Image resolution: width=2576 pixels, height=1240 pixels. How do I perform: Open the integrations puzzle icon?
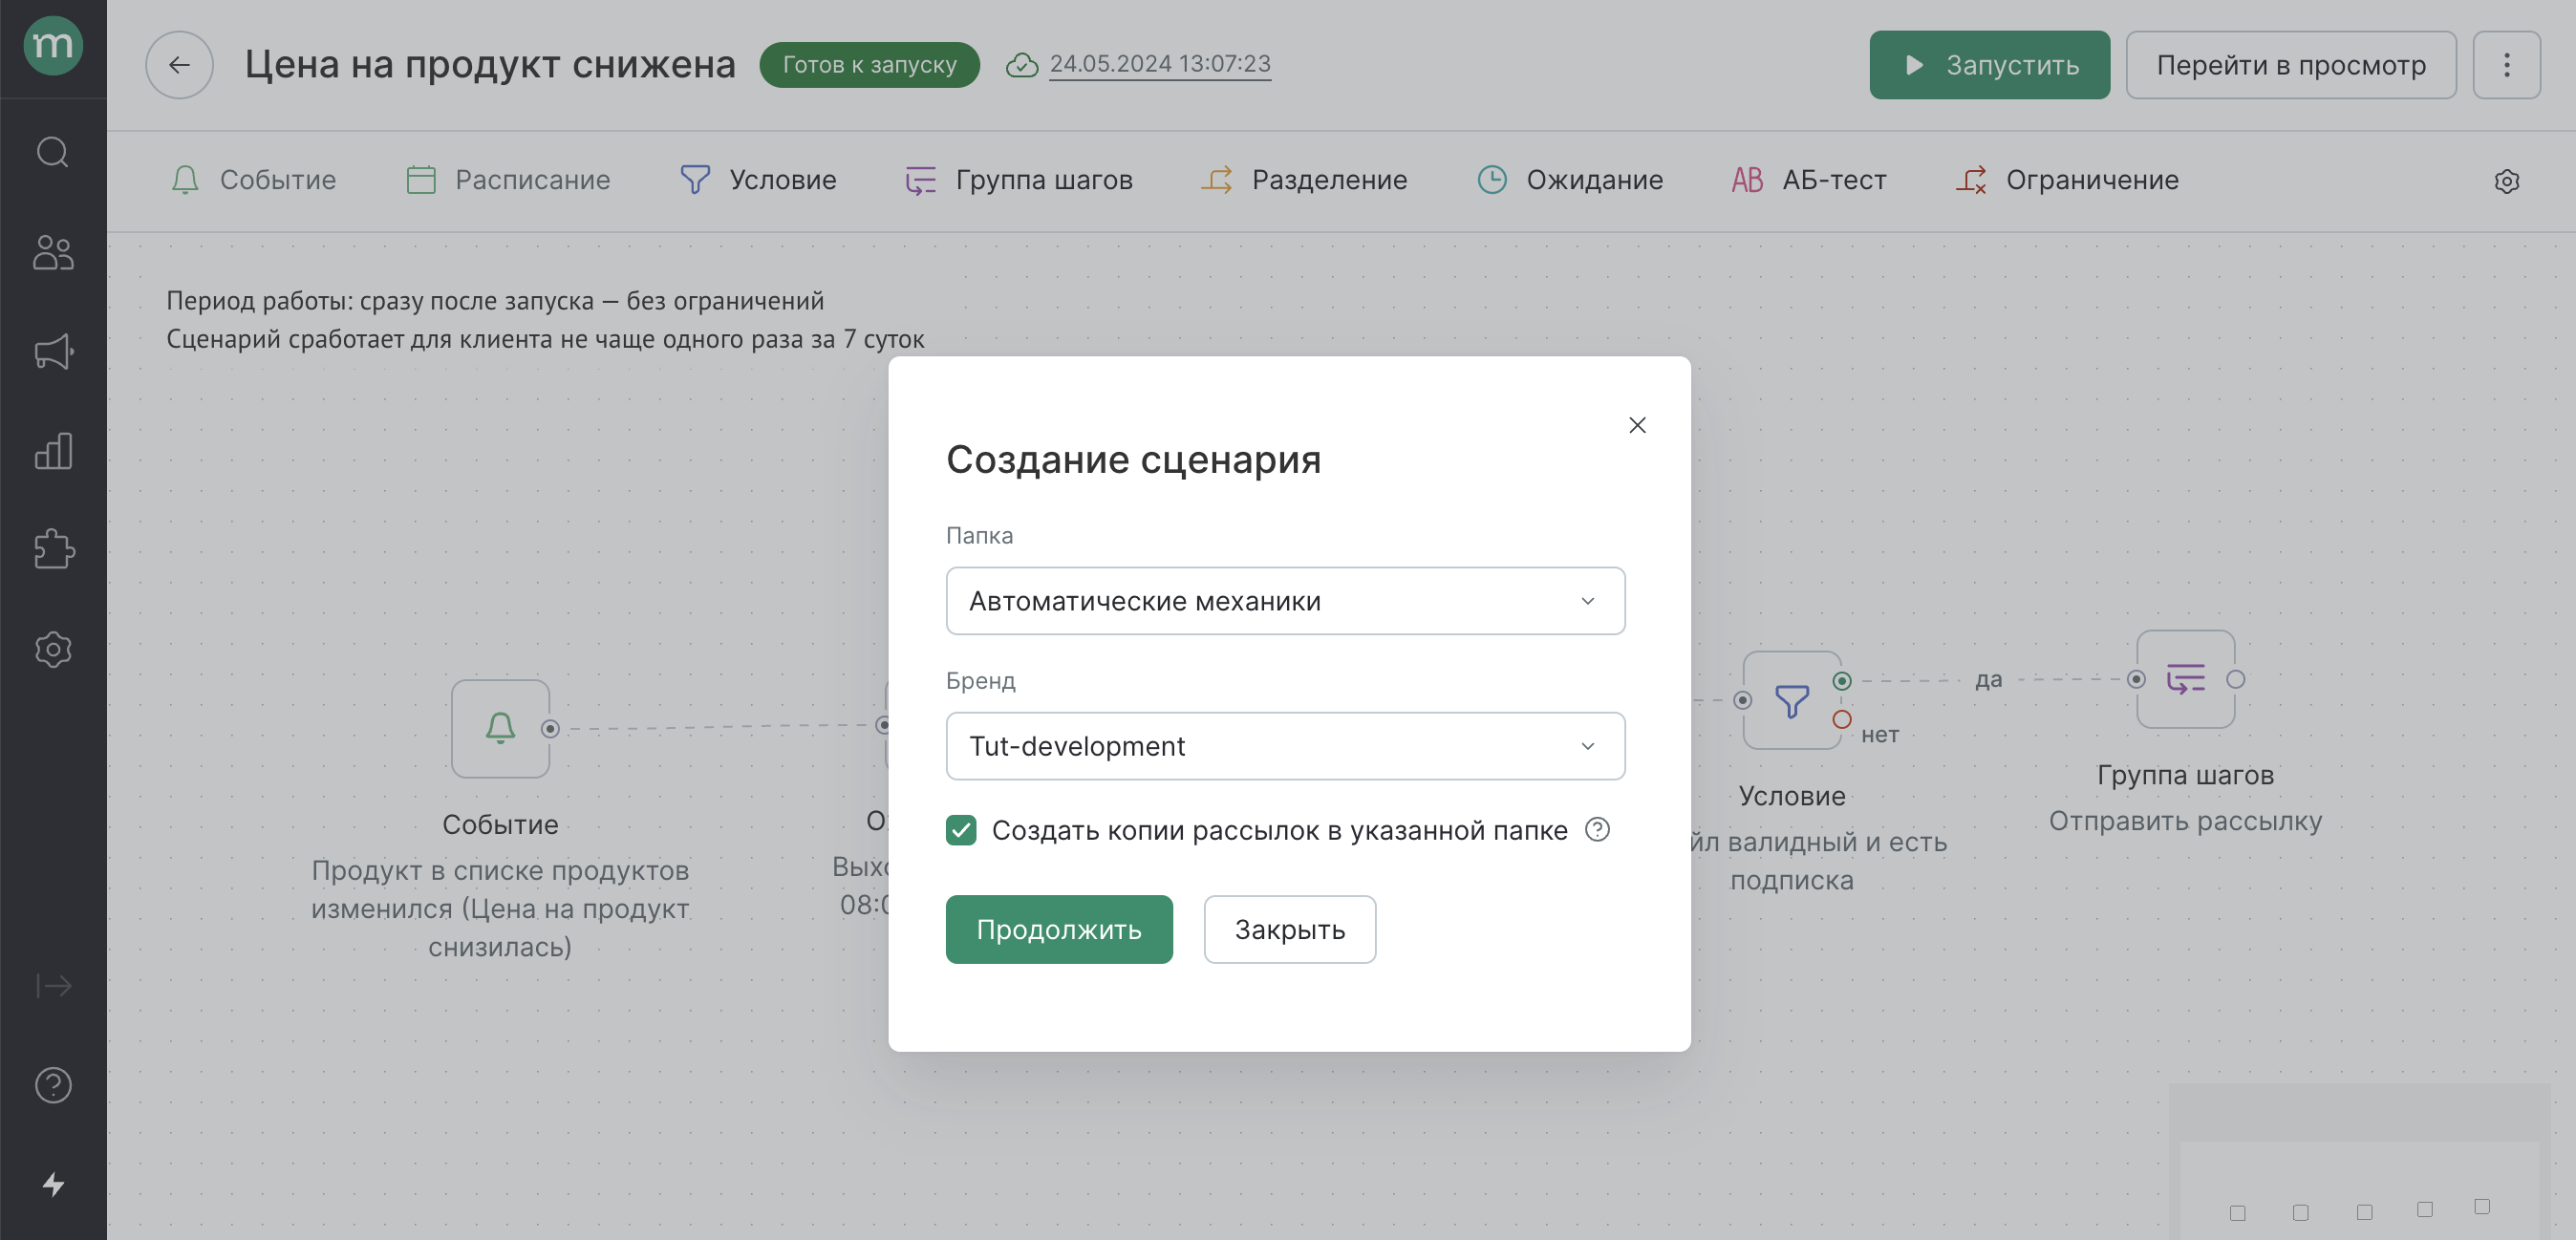pos(53,549)
